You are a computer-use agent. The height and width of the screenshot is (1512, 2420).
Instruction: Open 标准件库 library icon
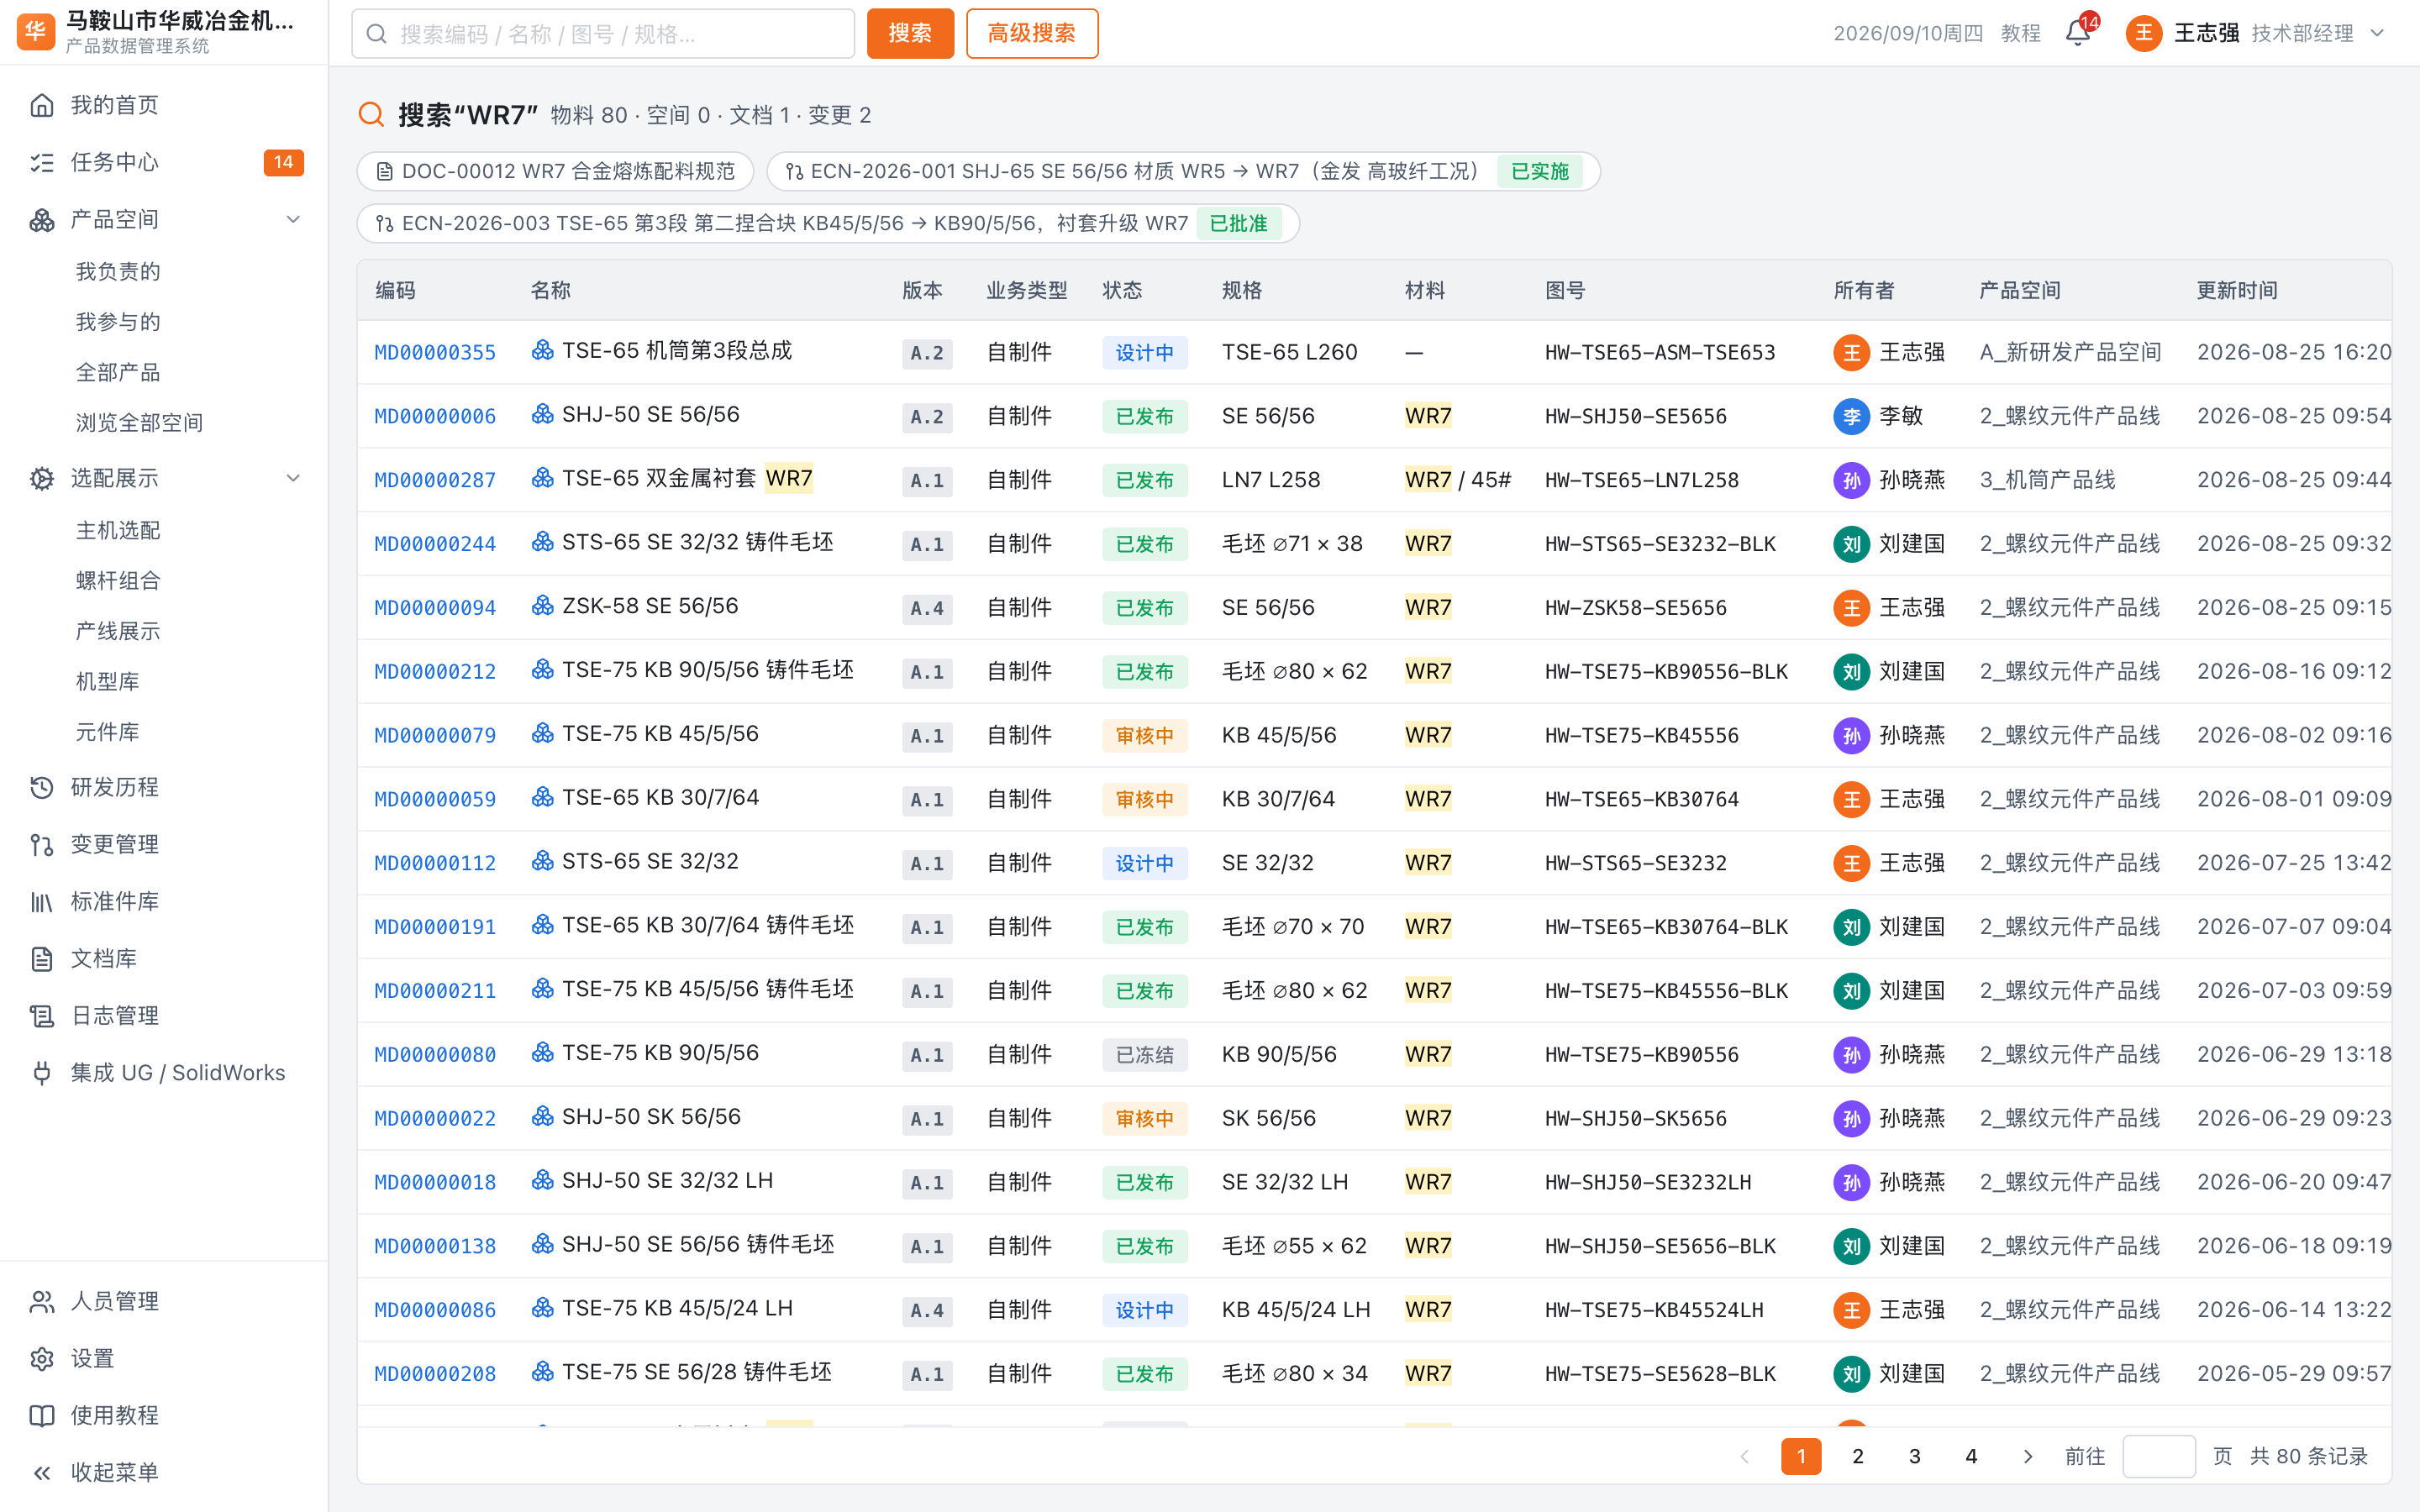(x=42, y=901)
